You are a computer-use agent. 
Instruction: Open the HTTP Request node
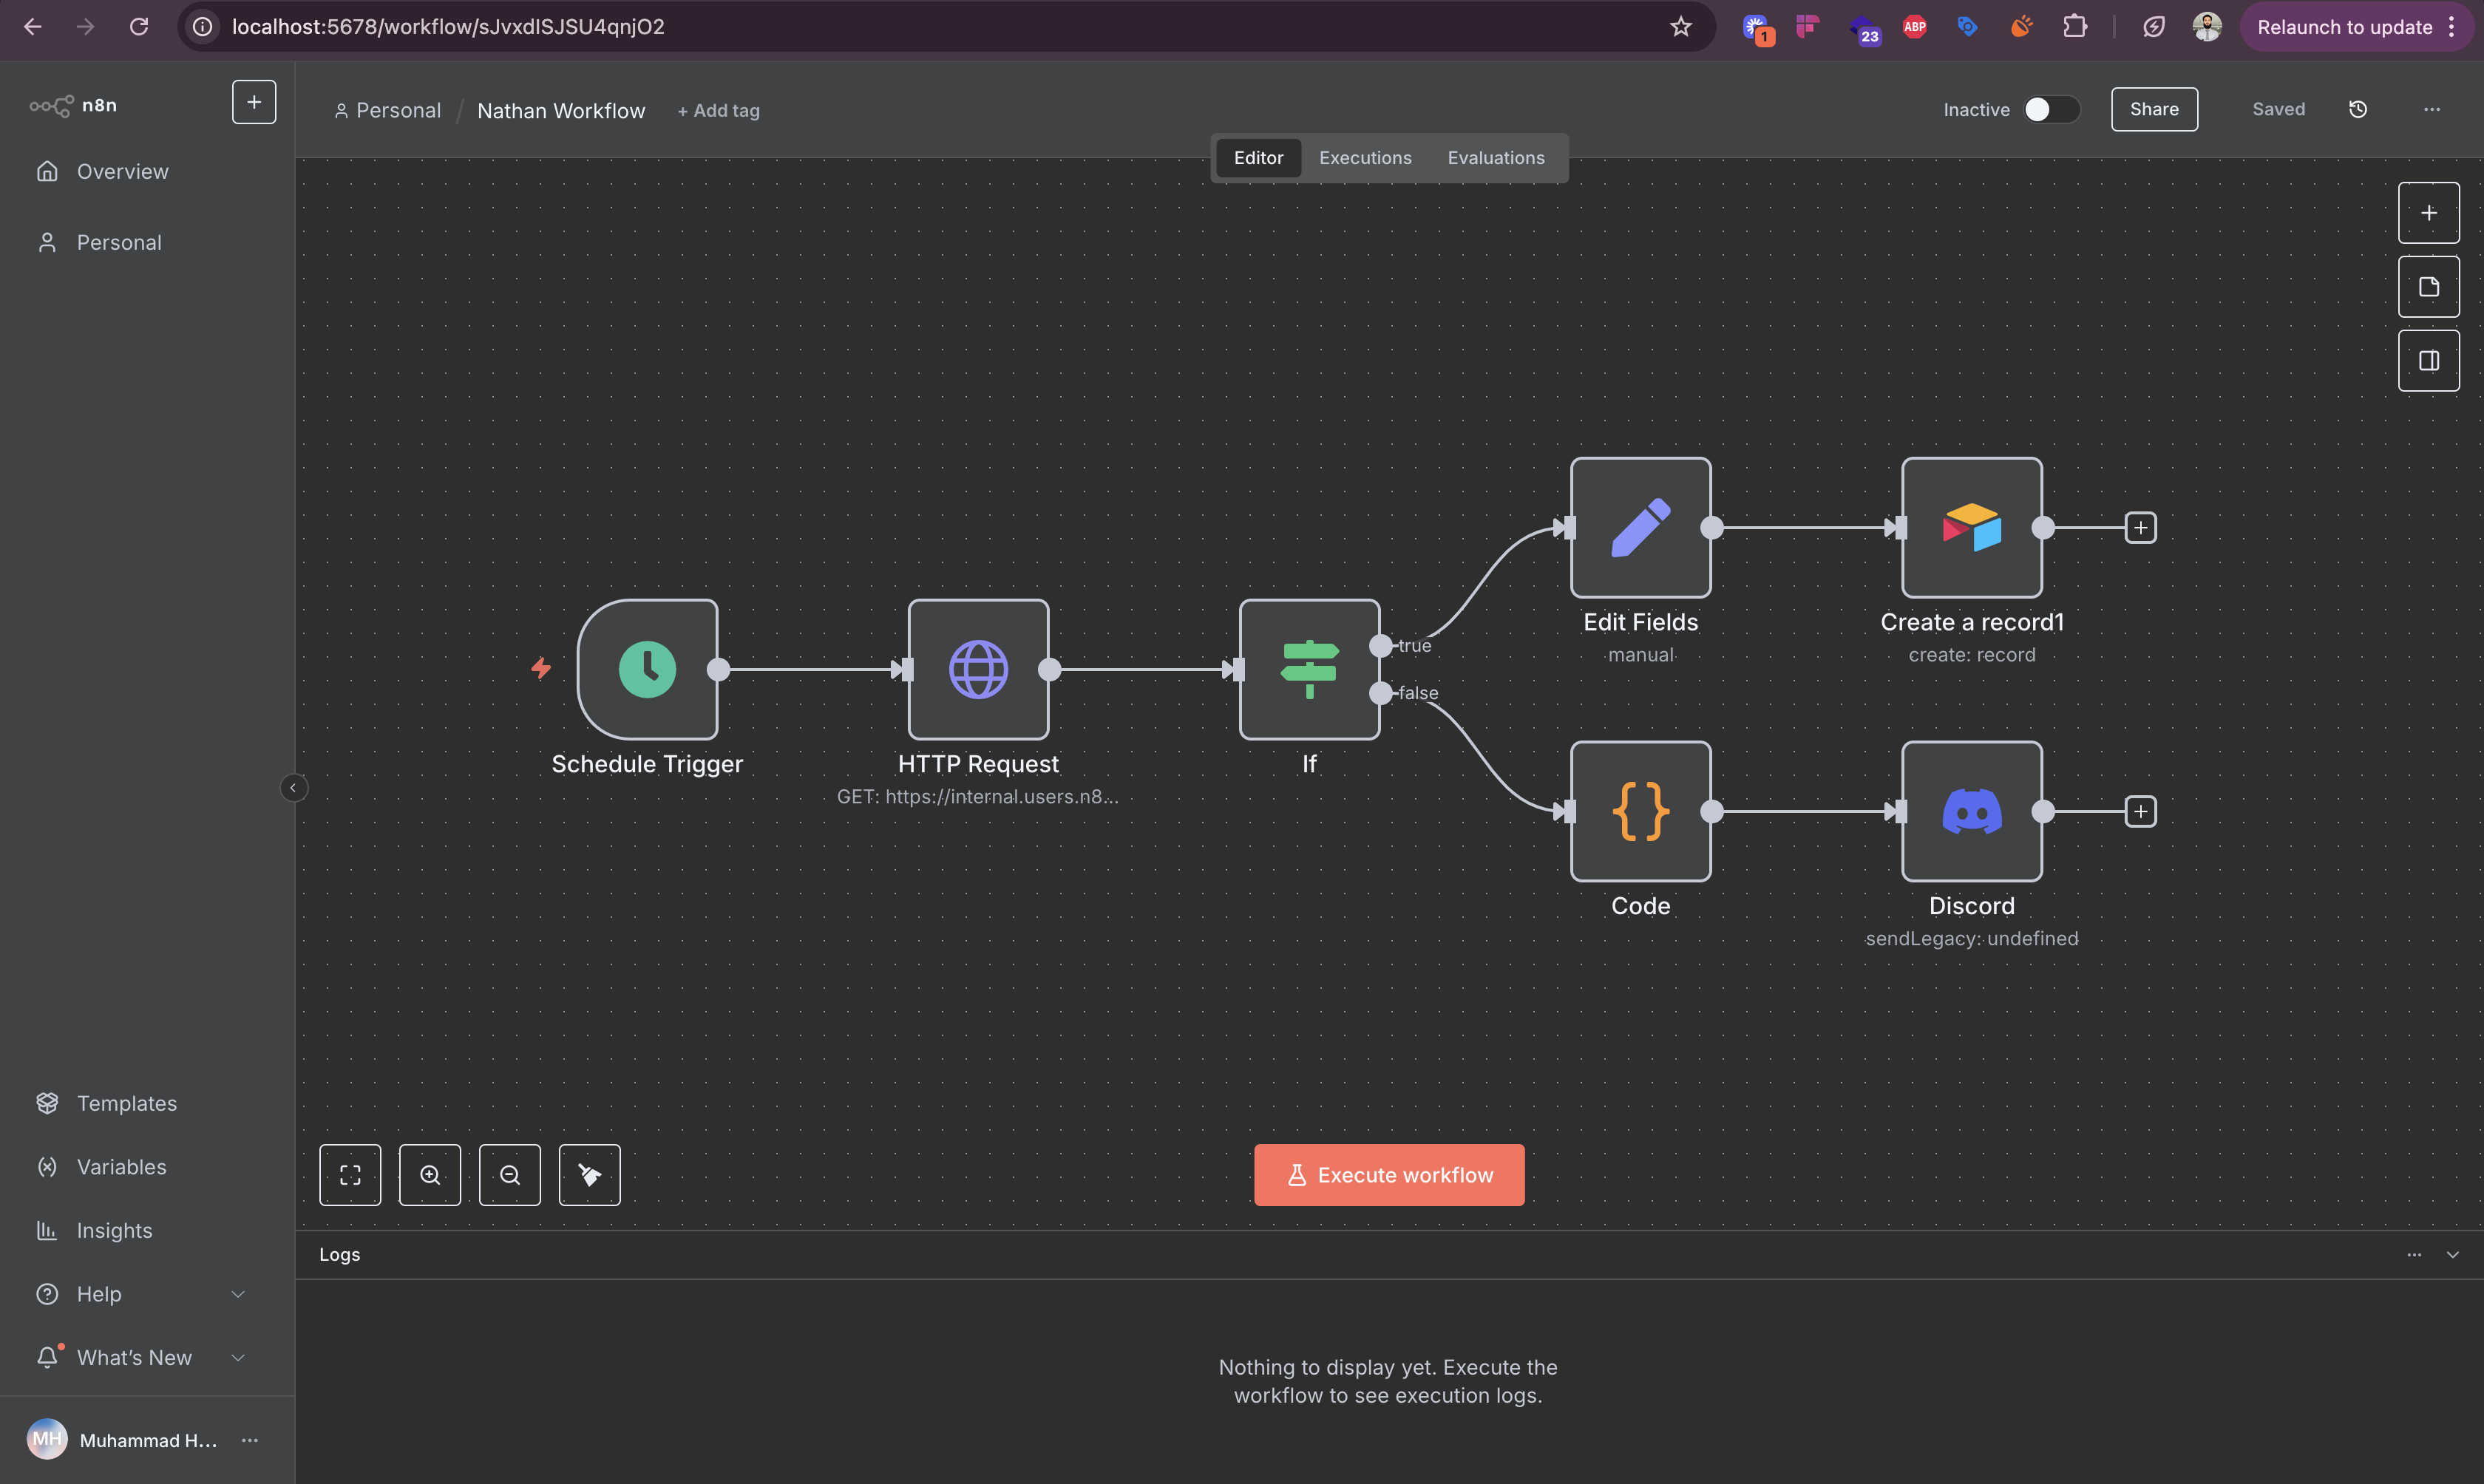click(978, 669)
